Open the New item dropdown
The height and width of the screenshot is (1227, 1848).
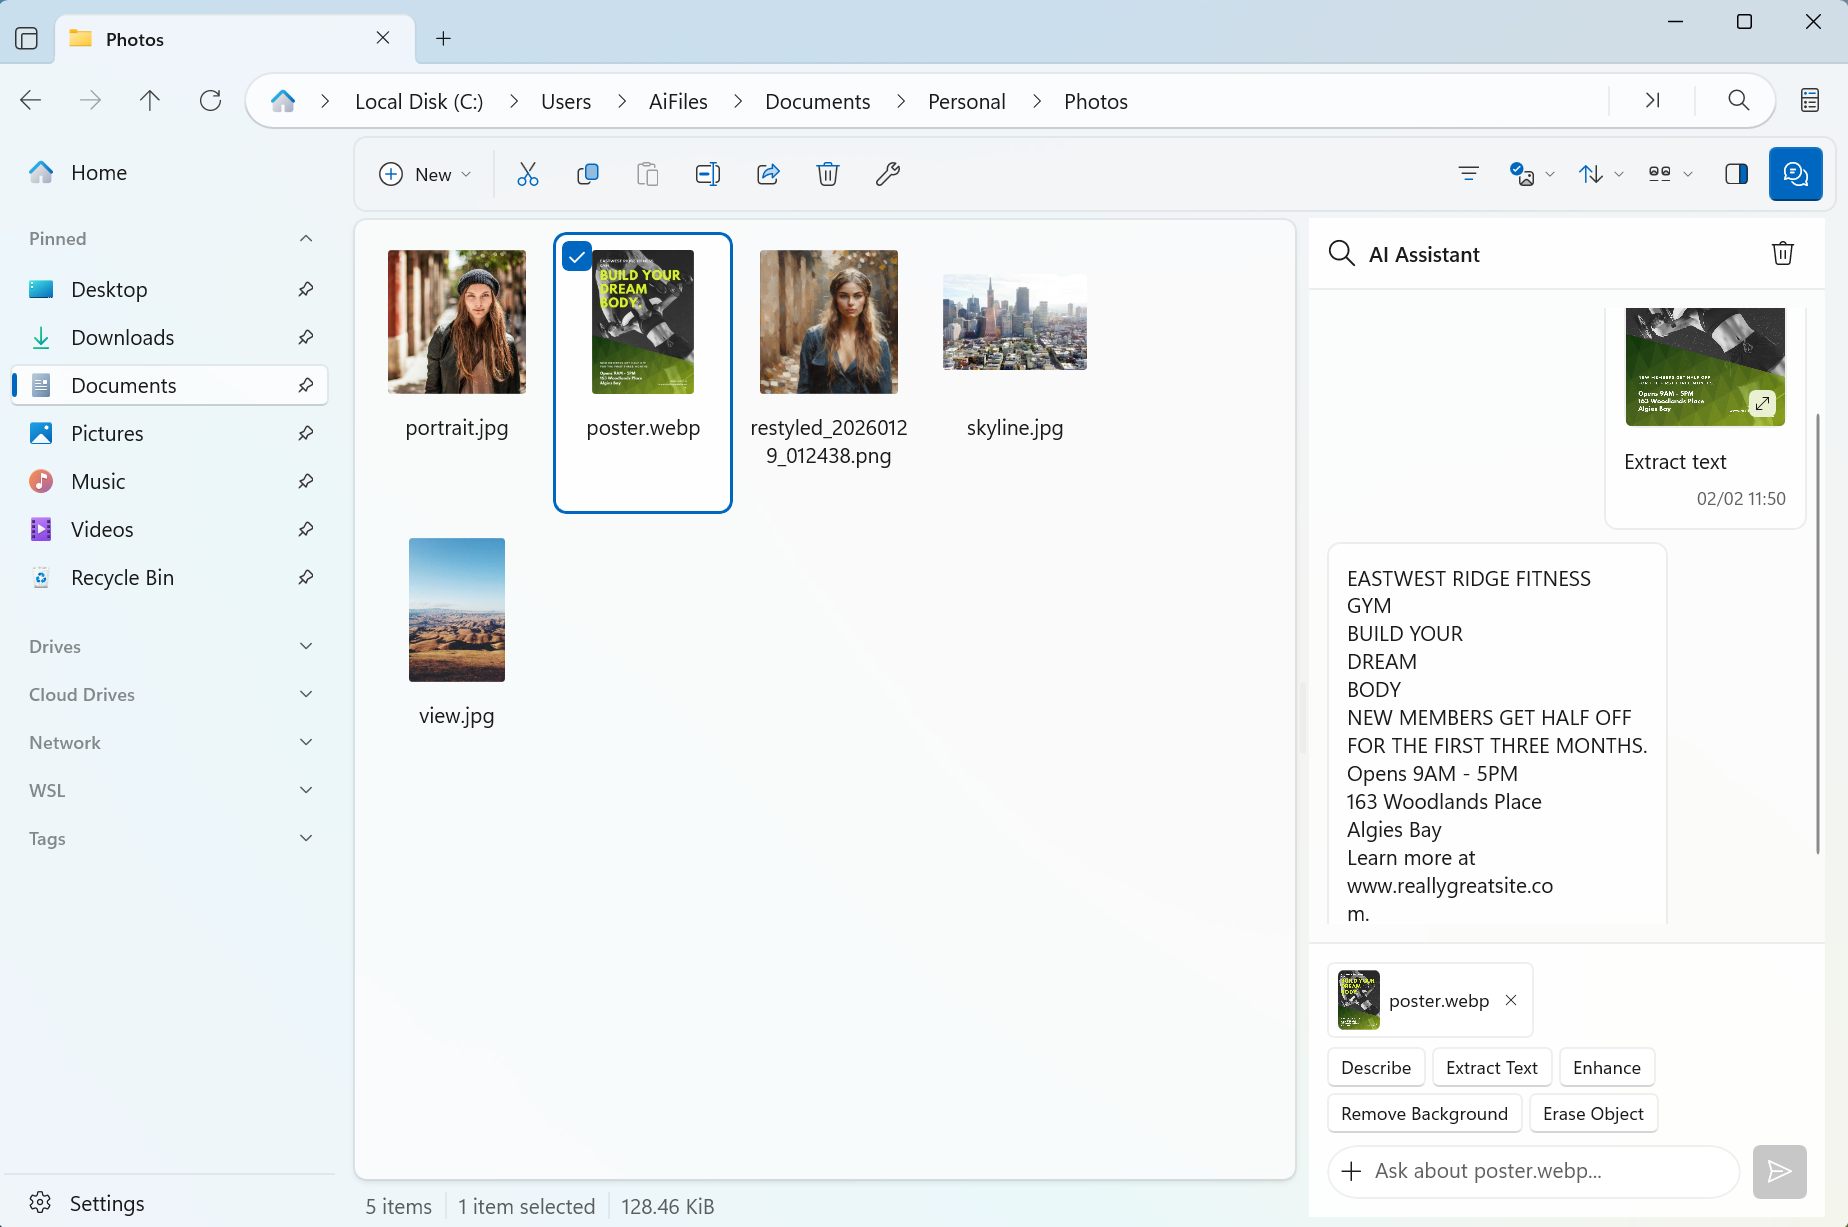(424, 173)
